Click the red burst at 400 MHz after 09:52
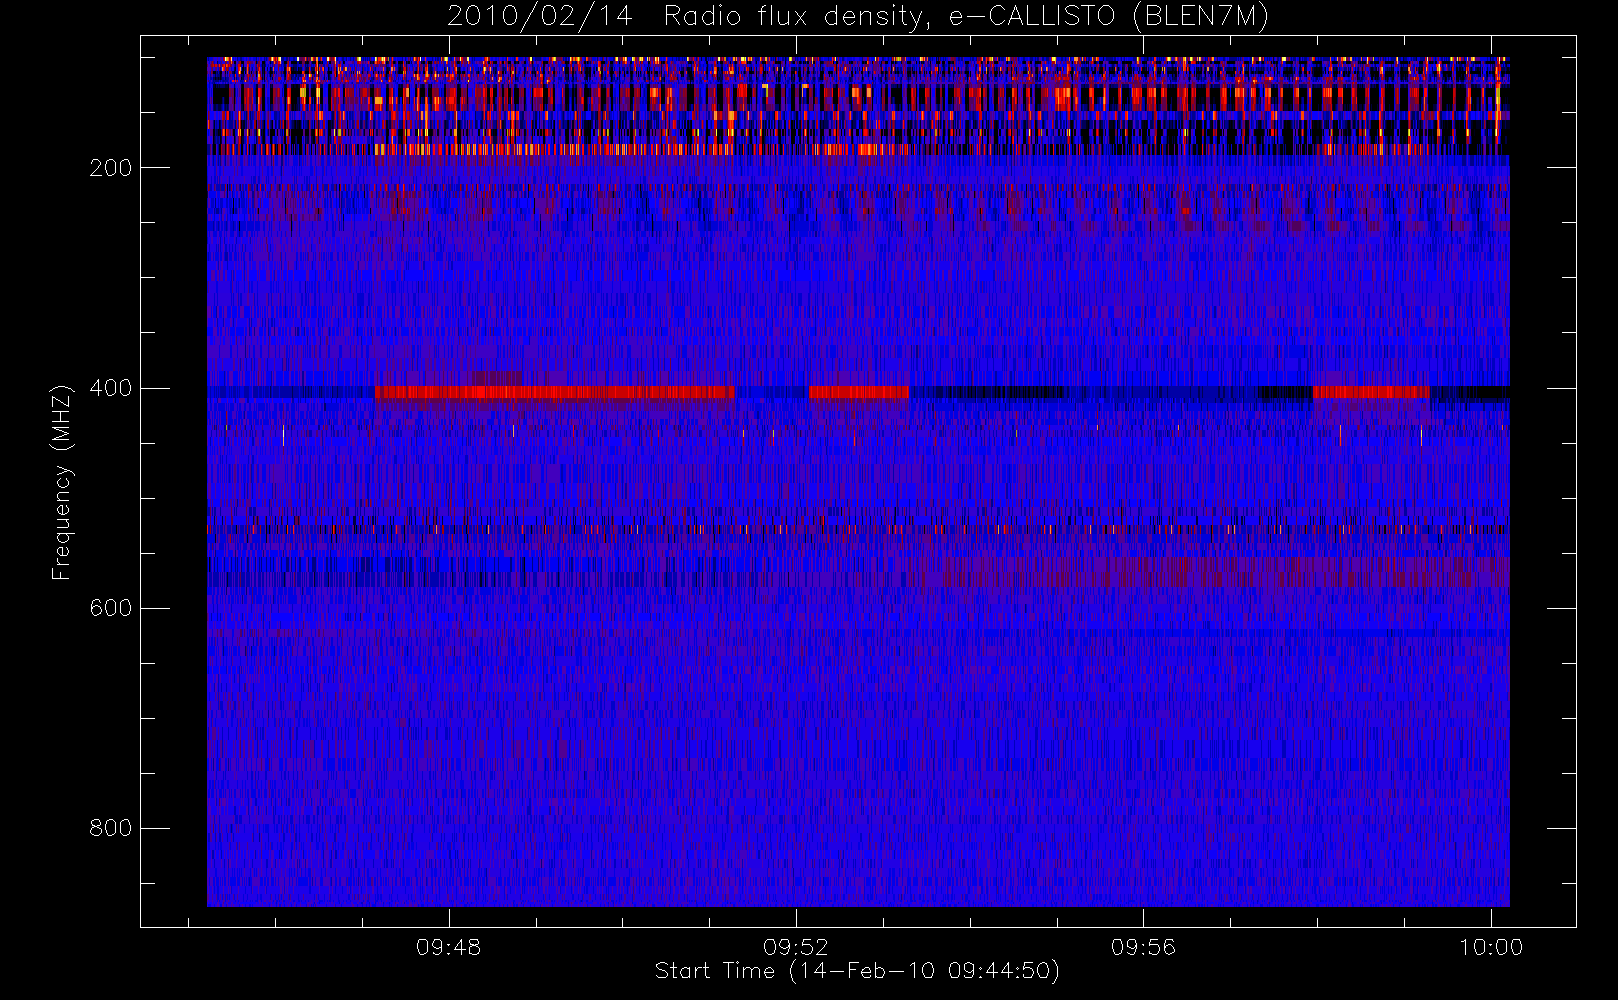This screenshot has width=1618, height=1000. click(859, 392)
